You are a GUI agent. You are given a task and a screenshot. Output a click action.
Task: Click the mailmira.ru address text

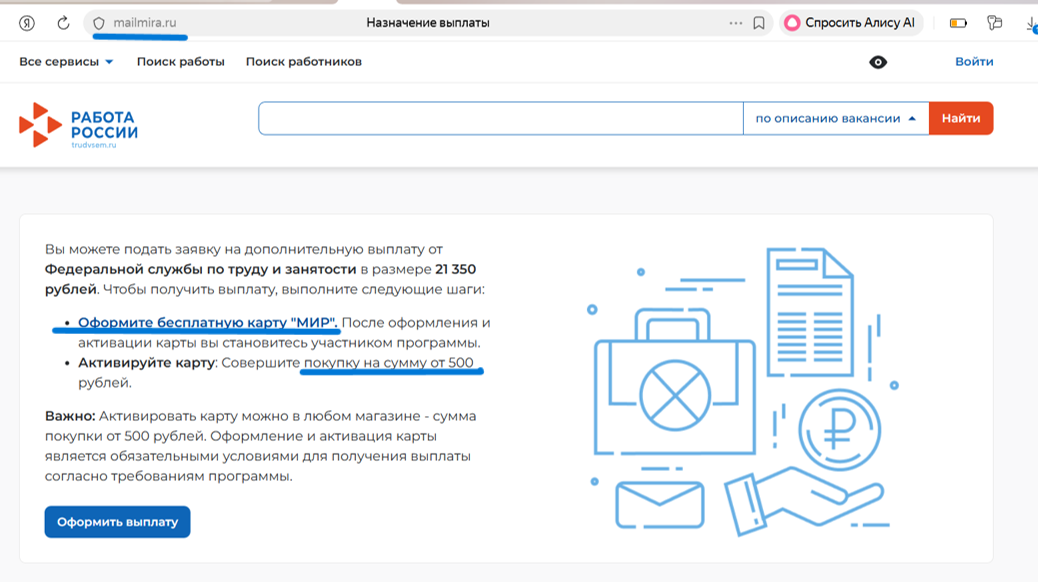coord(144,23)
